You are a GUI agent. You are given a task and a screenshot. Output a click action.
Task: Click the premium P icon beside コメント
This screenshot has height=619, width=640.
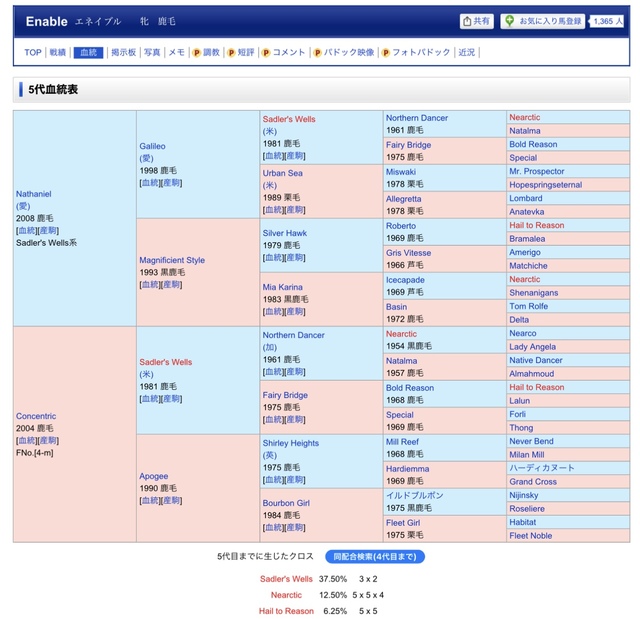point(266,53)
